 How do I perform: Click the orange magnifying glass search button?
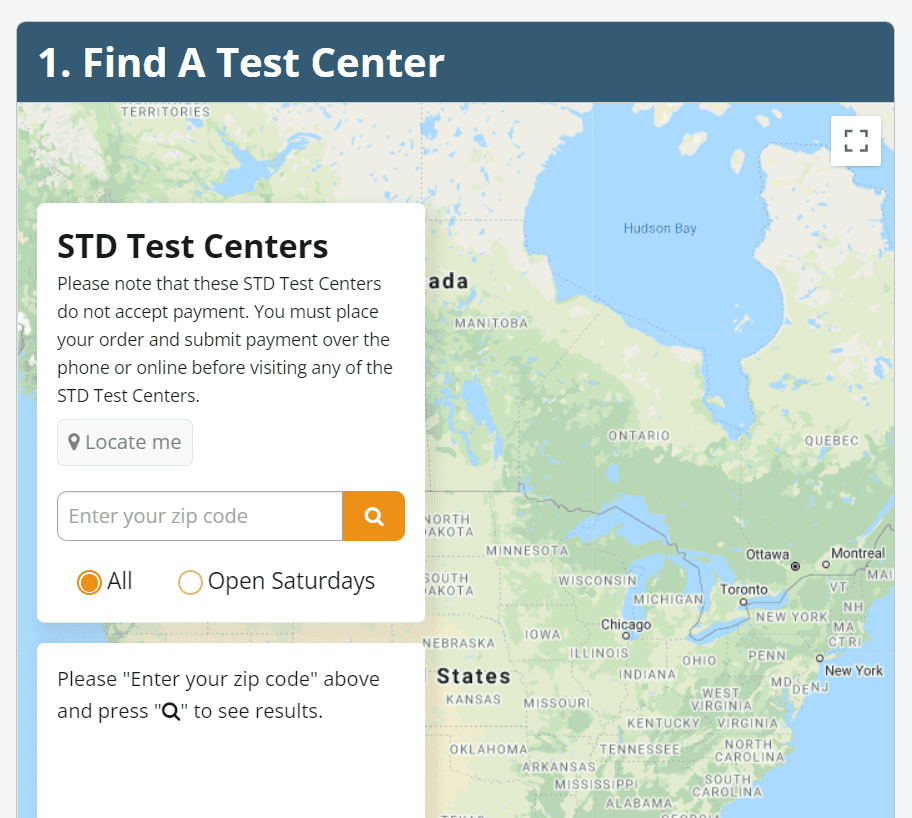[x=373, y=516]
